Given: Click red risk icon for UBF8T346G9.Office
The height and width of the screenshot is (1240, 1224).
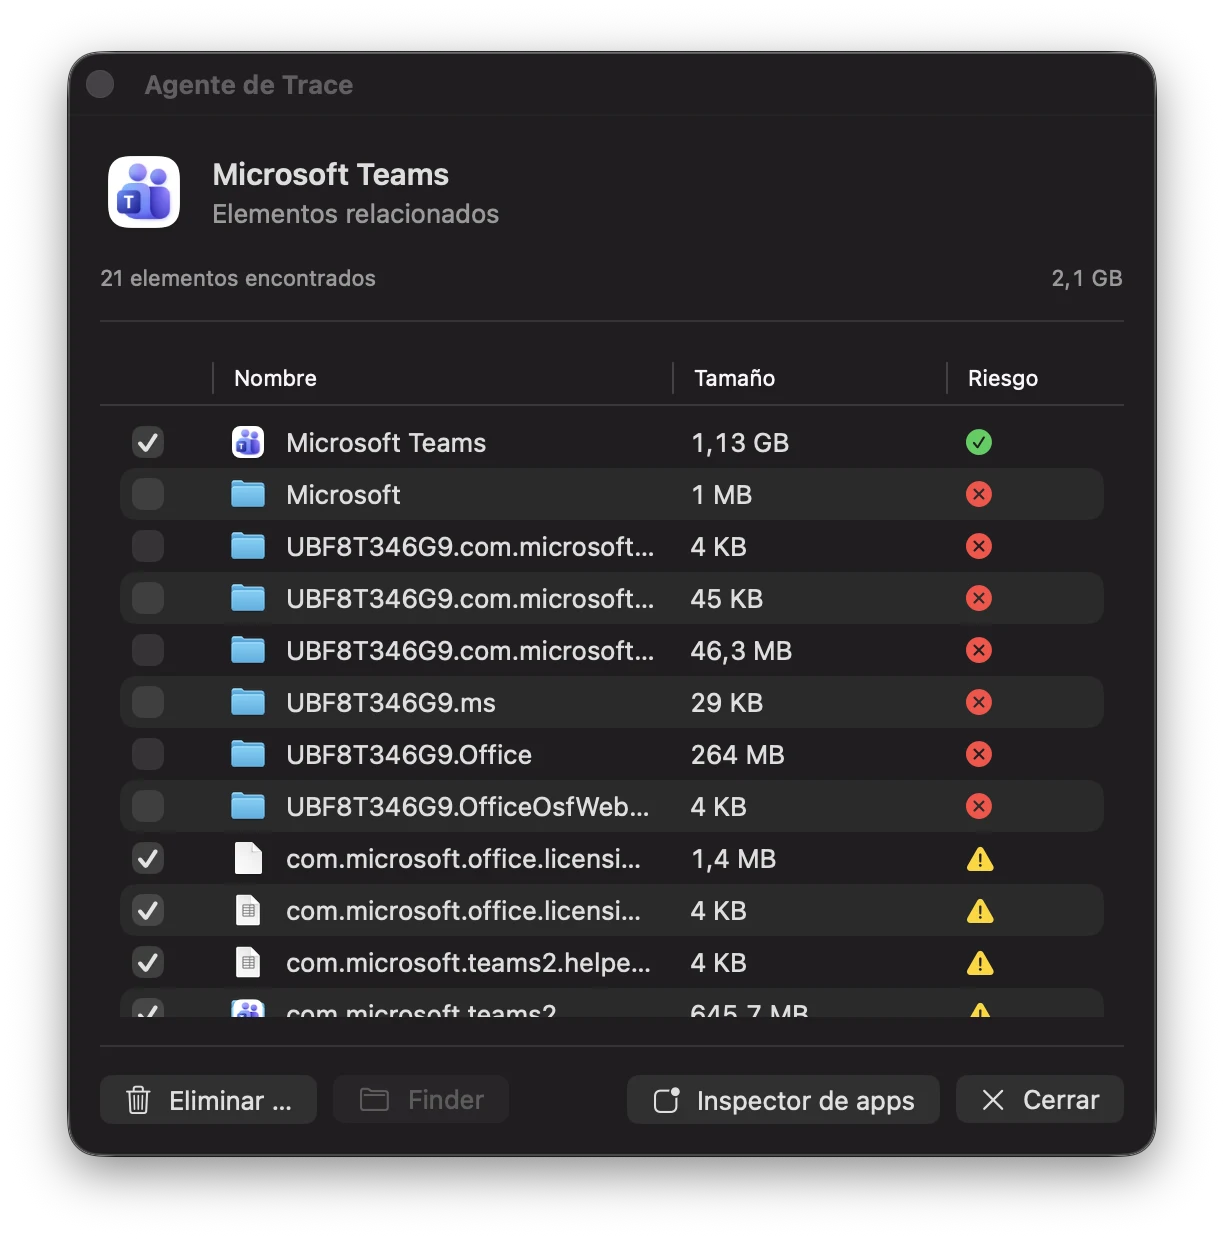Looking at the screenshot, I should point(979,754).
